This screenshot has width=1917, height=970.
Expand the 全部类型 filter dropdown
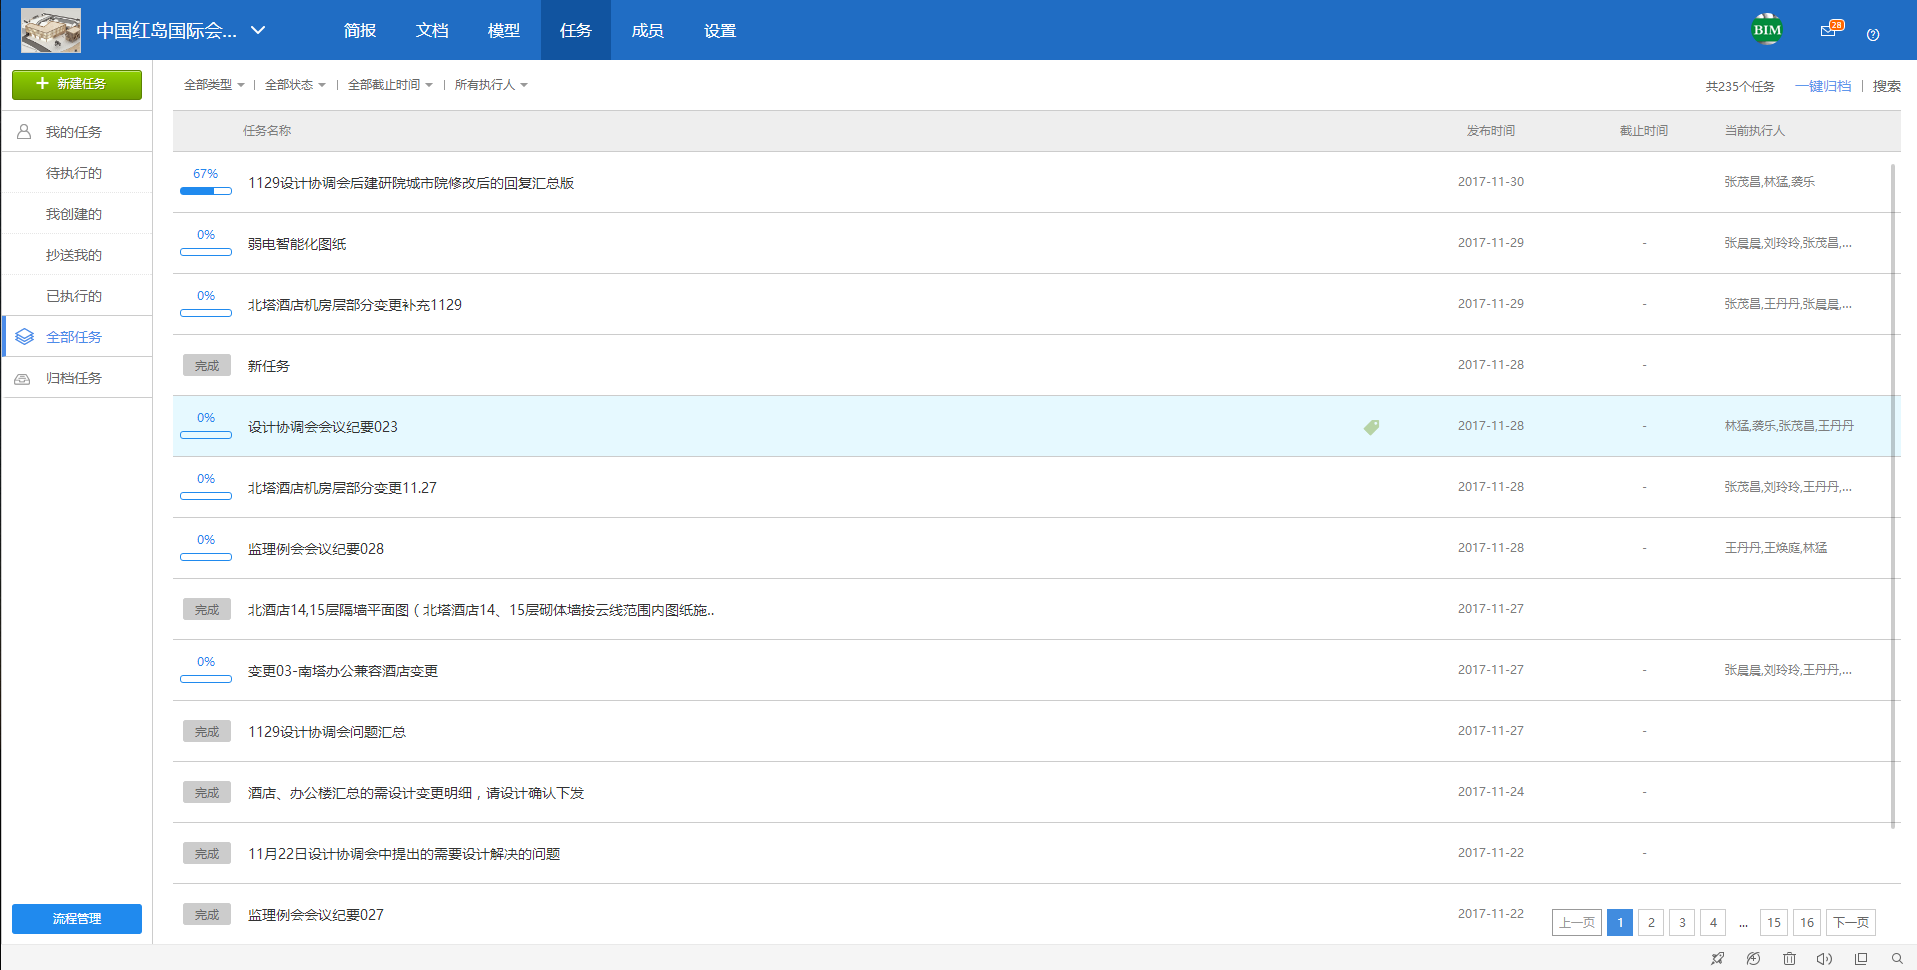214,85
